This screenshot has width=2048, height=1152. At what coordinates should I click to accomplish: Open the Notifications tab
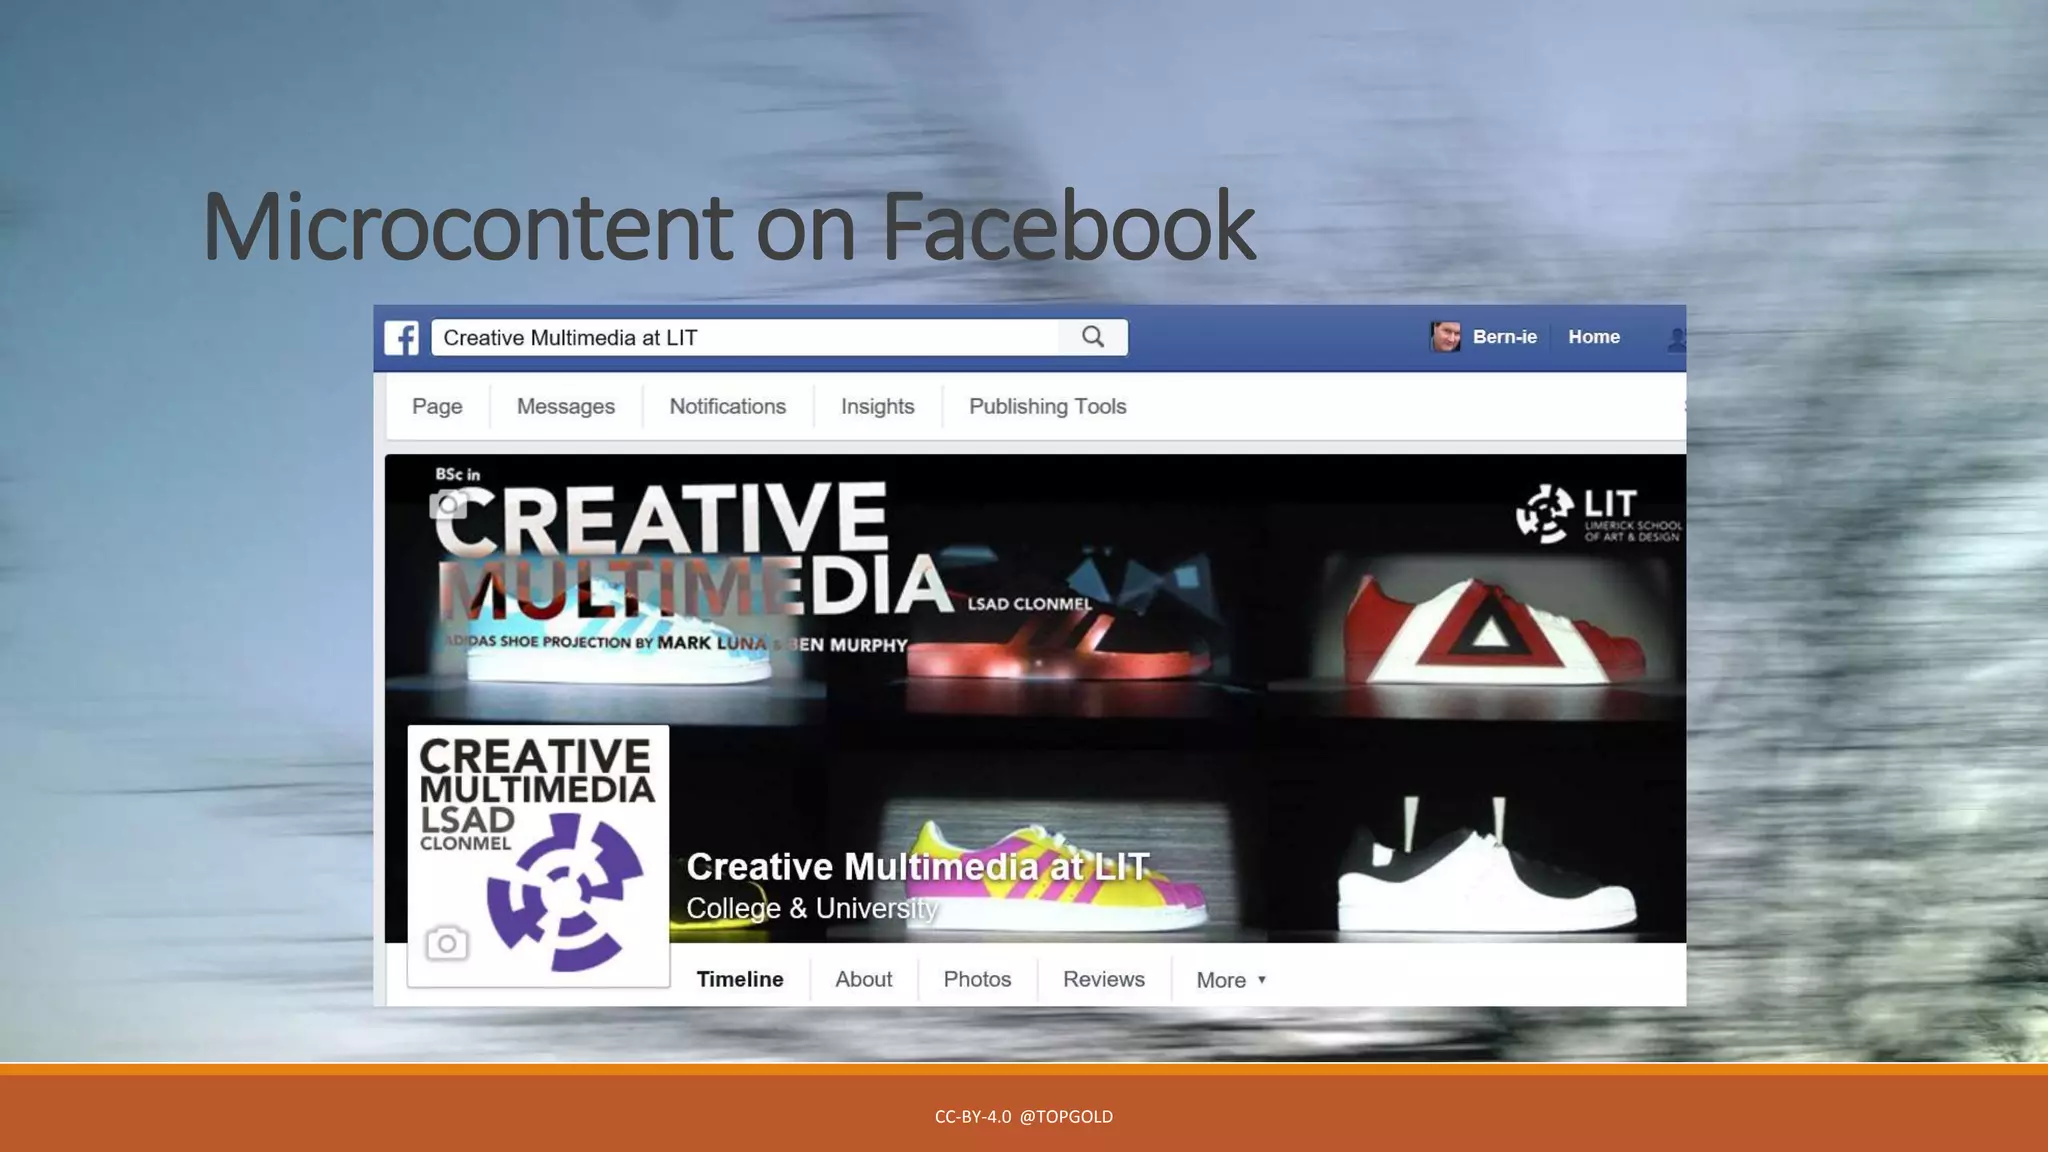pyautogui.click(x=728, y=406)
